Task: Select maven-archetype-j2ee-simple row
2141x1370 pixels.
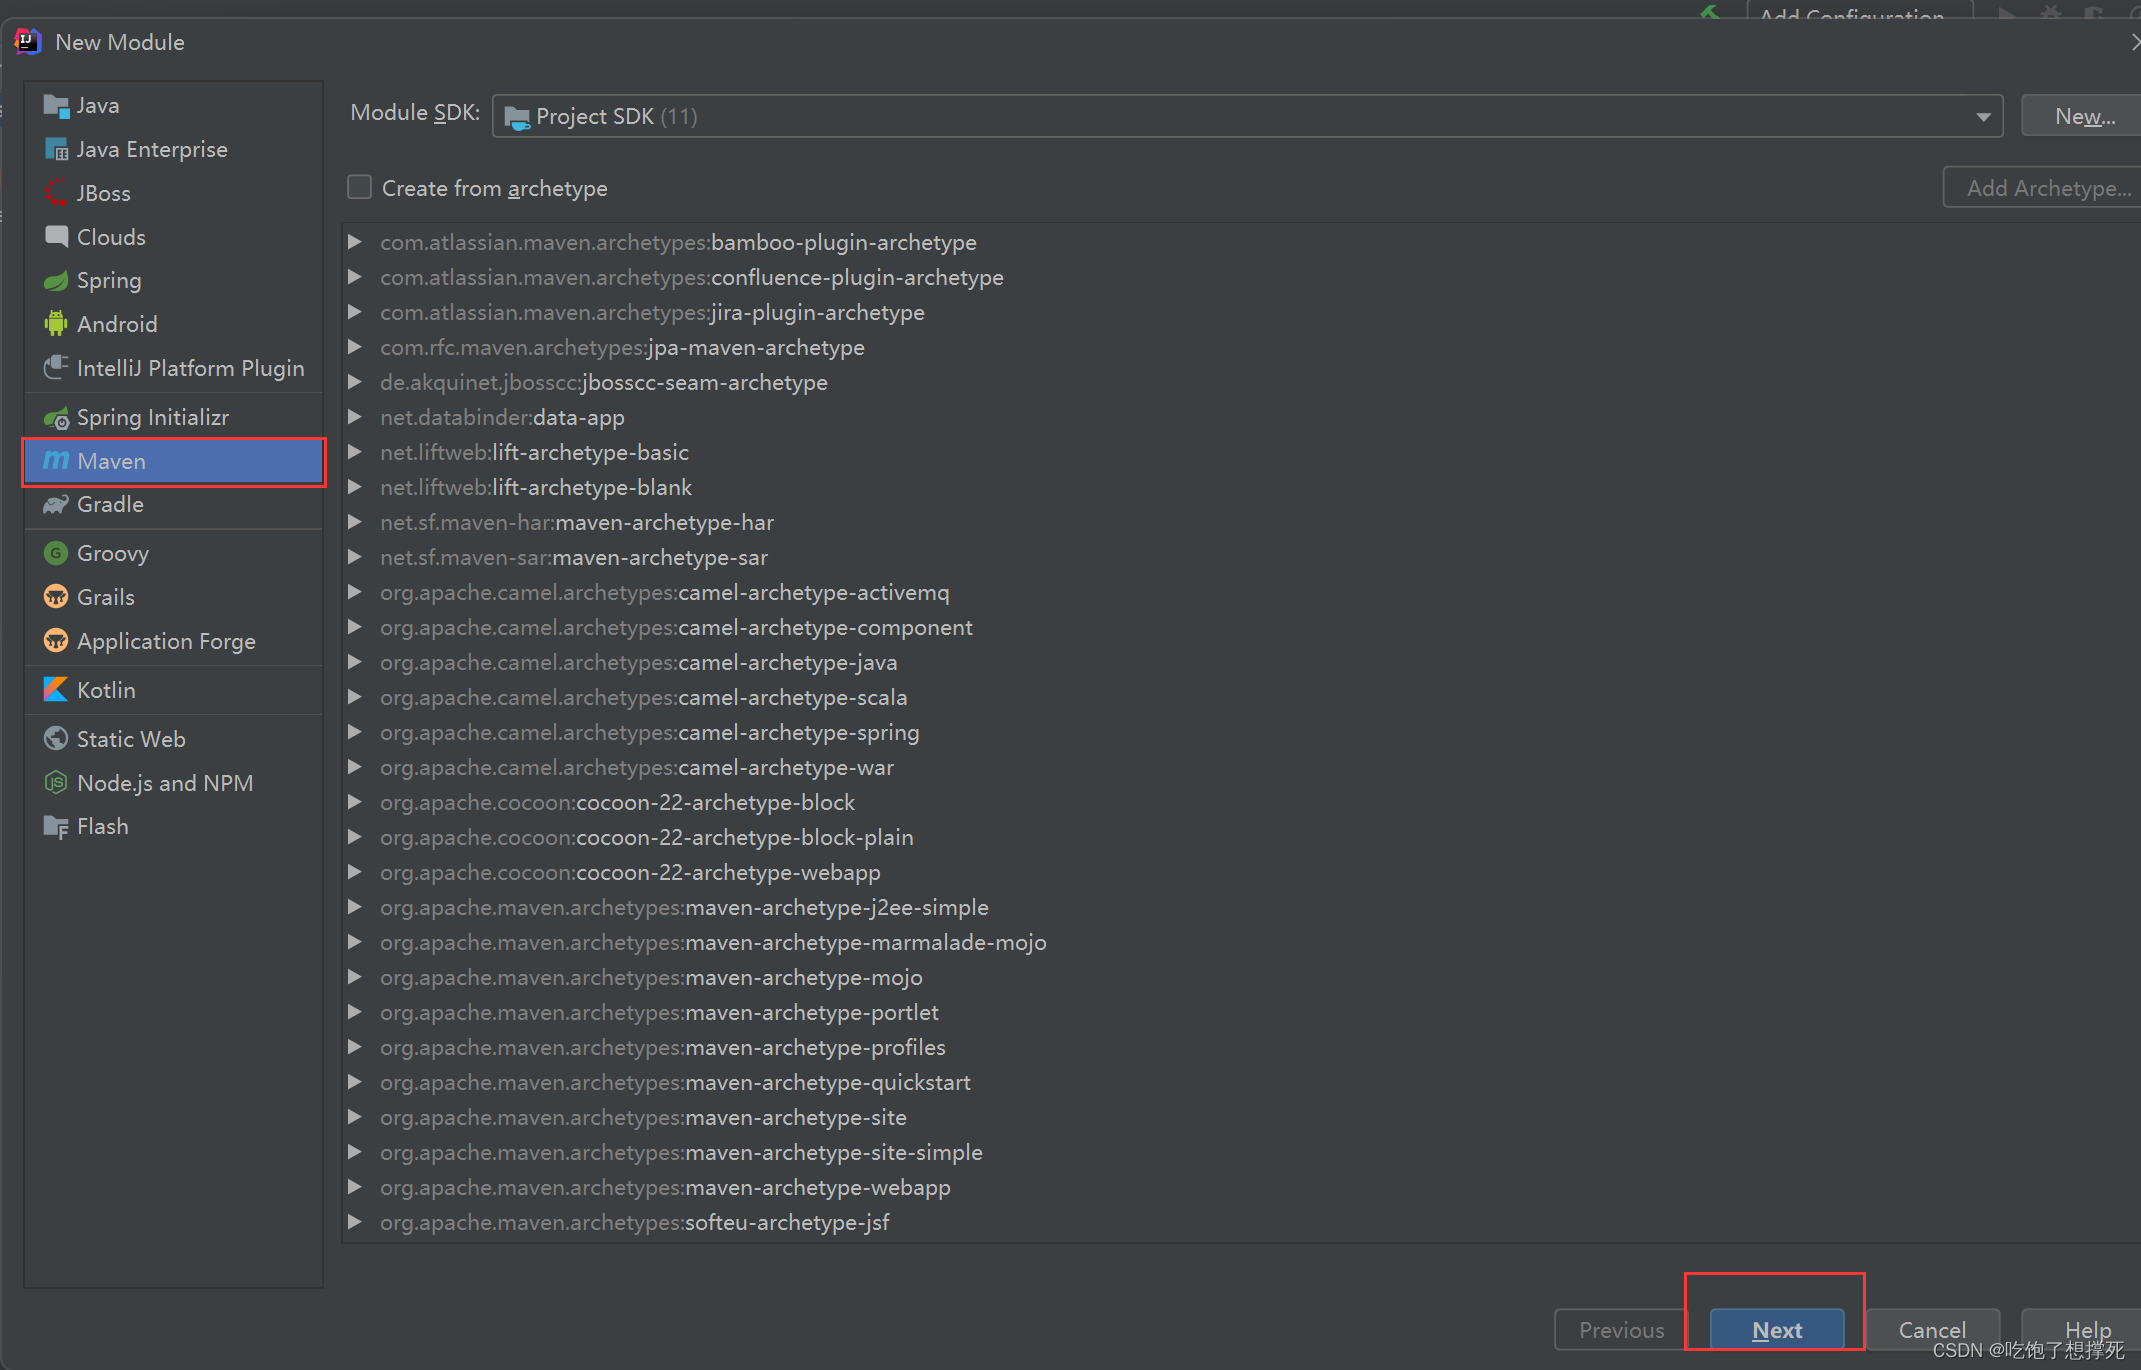Action: click(1241, 907)
